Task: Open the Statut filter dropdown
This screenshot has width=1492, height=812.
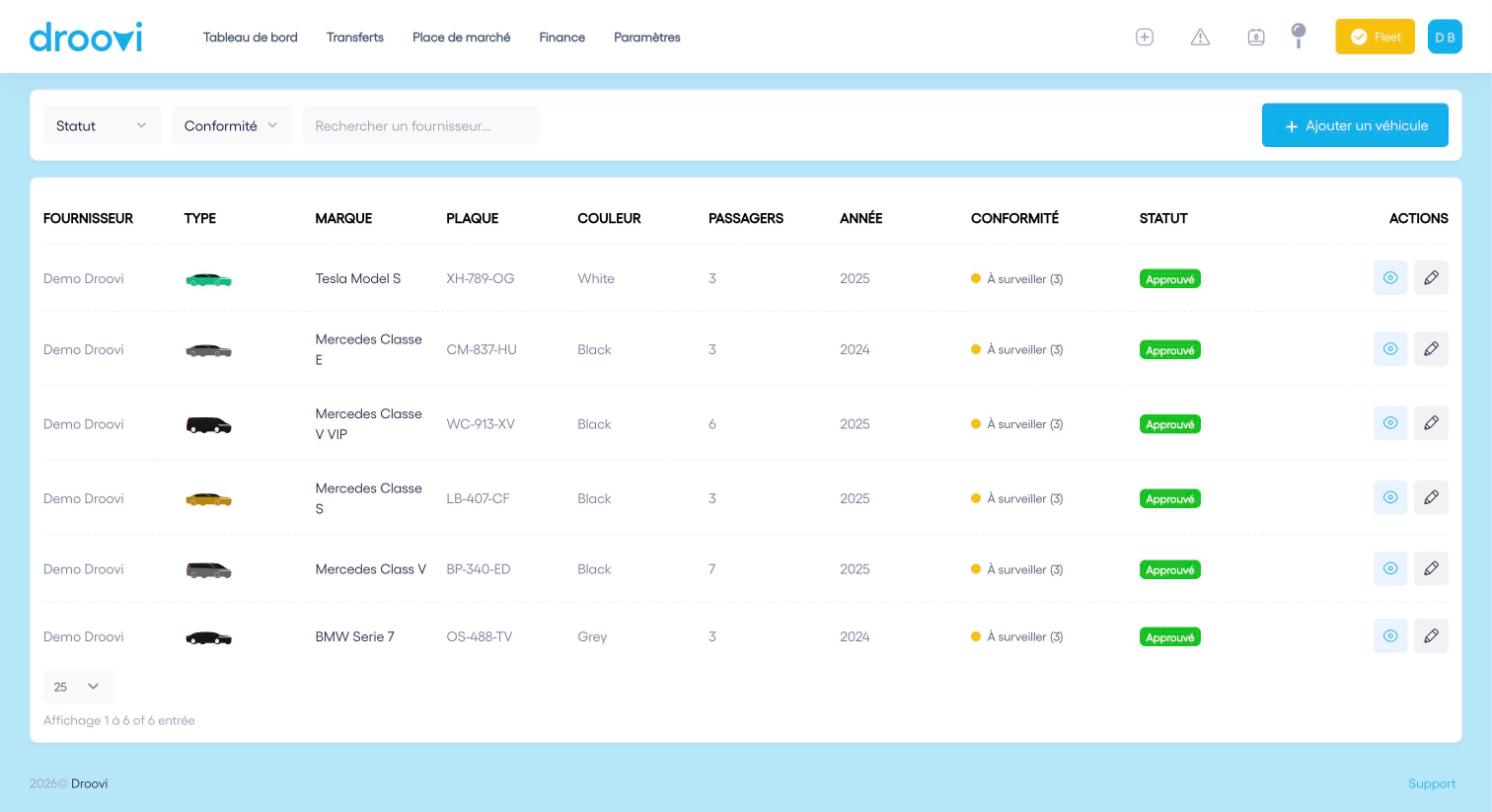Action: 102,126
